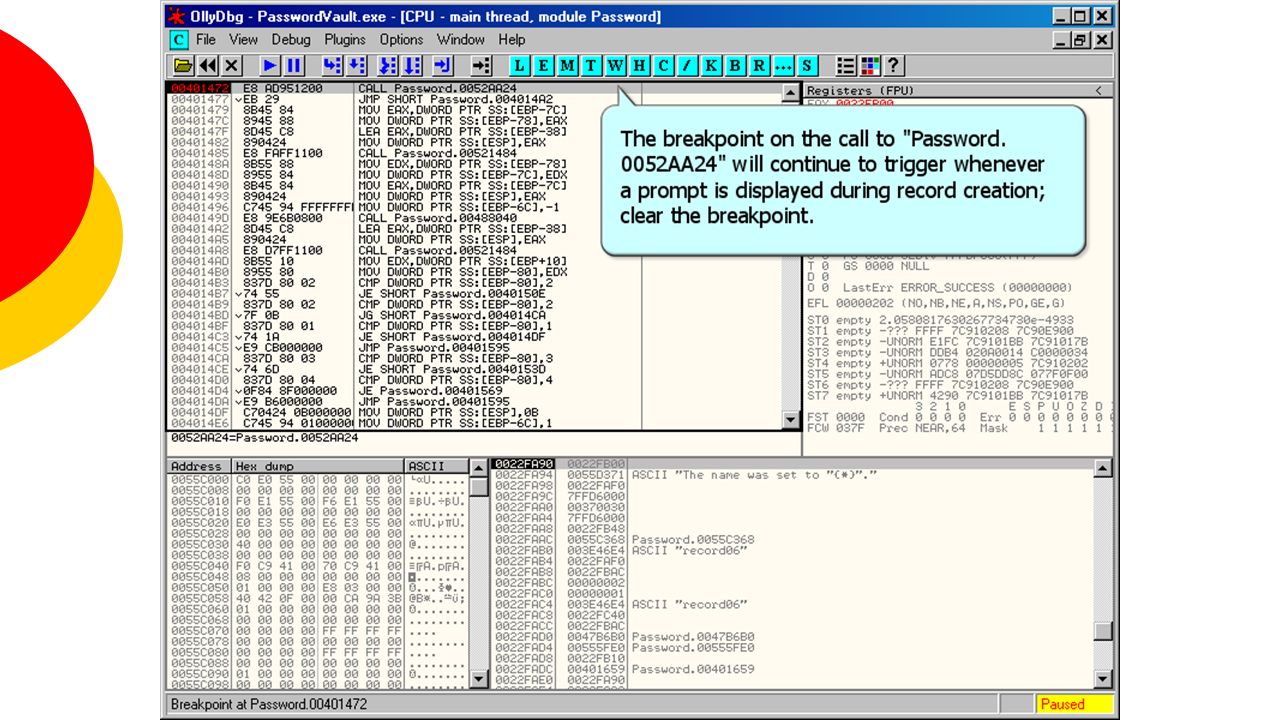Open the Windows list with W
Image resolution: width=1280 pixels, height=720 pixels.
(616, 66)
